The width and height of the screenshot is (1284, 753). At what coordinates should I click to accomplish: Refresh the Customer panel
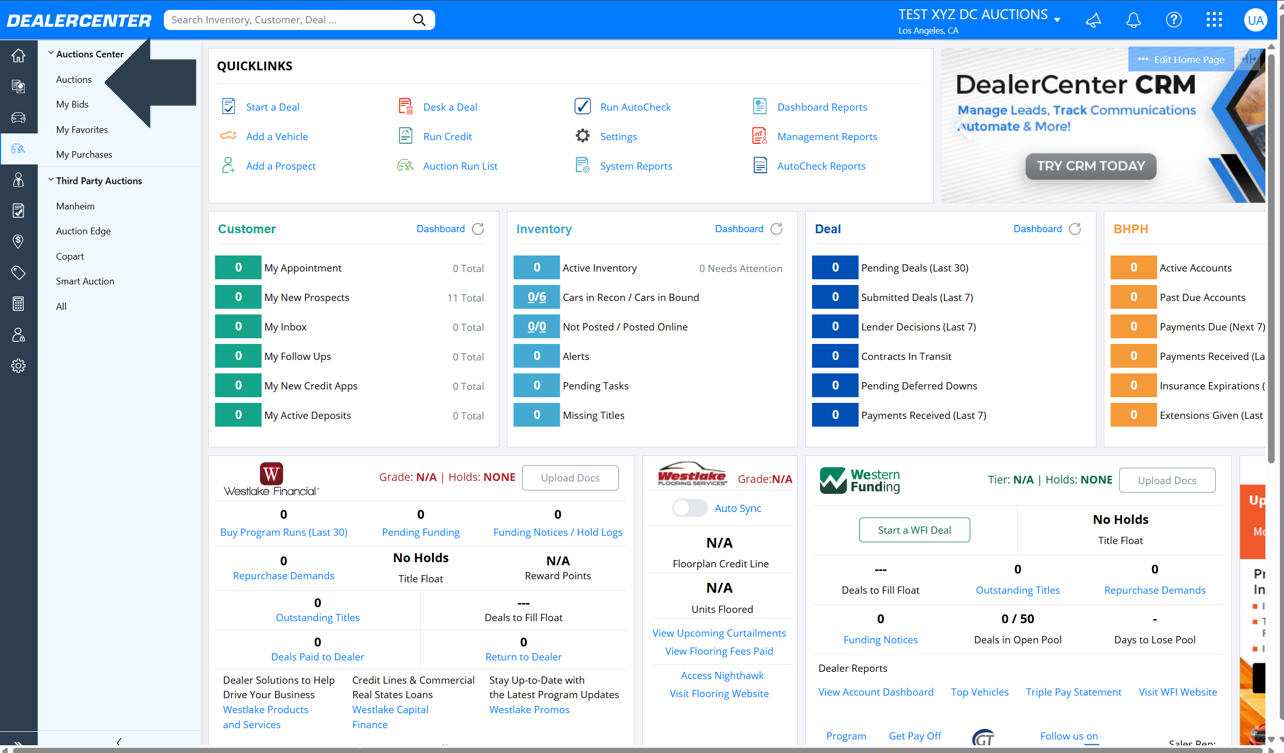[x=478, y=229]
